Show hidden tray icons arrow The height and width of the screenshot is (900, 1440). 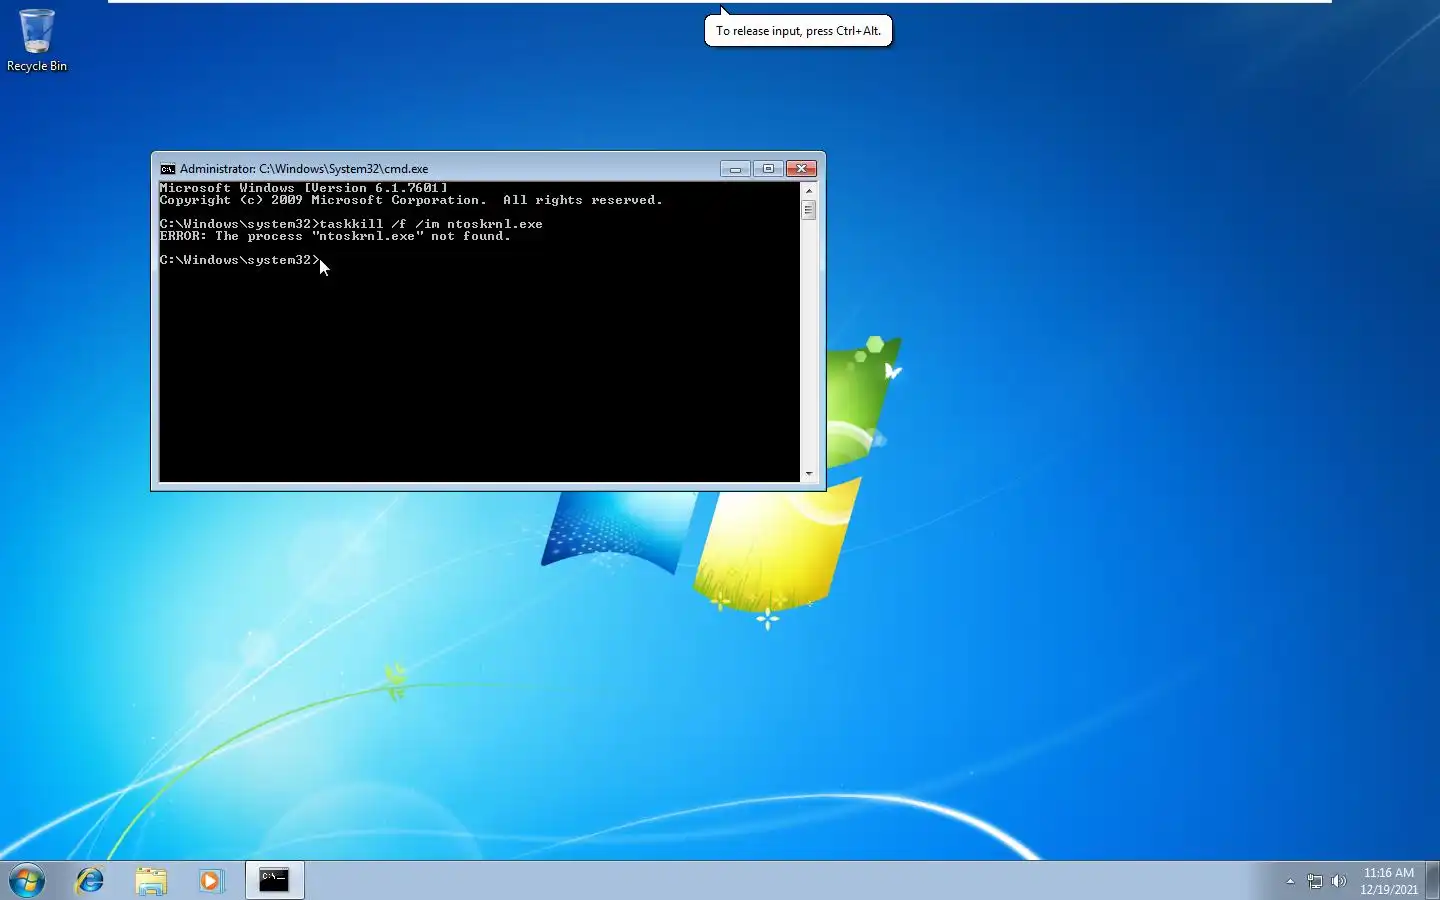coord(1290,881)
